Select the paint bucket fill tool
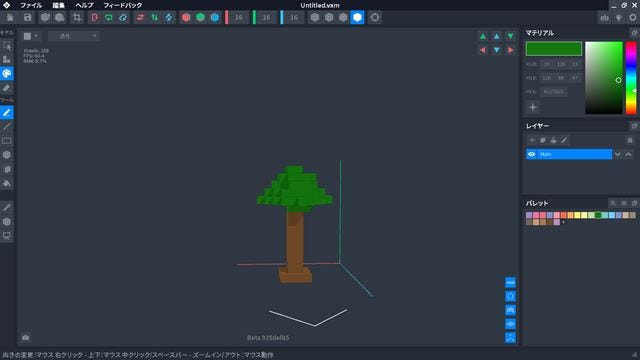Viewport: 640px width, 360px height. [x=7, y=183]
